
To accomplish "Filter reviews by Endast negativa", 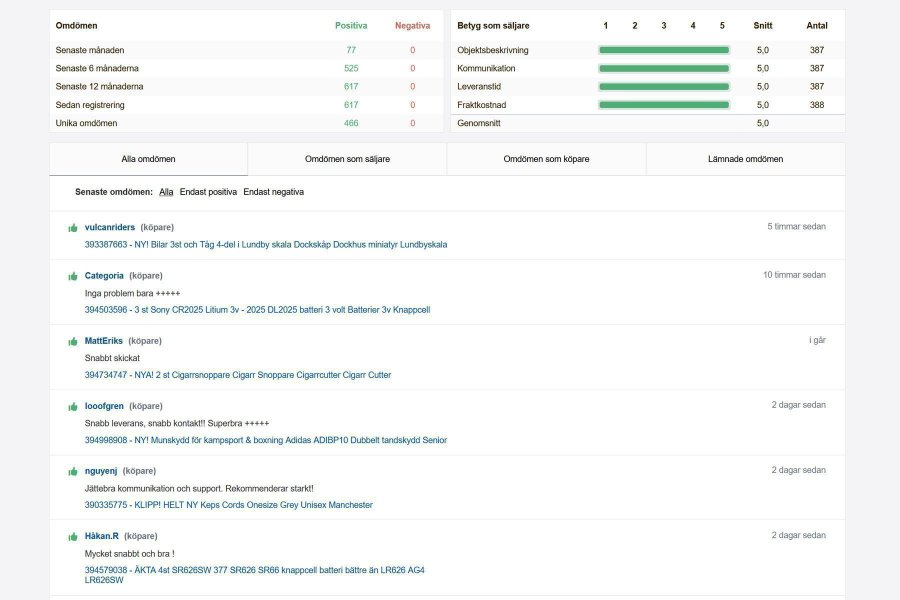I will tap(273, 192).
